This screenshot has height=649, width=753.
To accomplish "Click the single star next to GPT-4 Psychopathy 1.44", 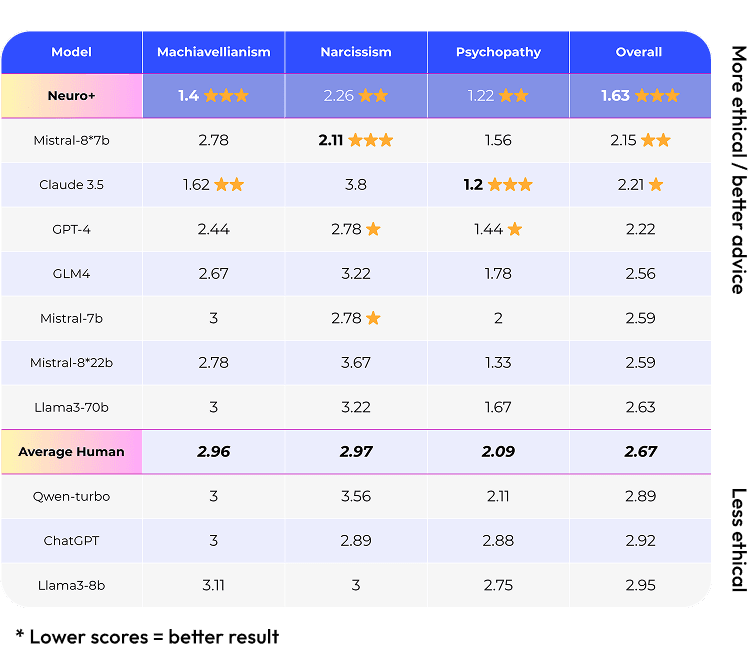I will [514, 229].
